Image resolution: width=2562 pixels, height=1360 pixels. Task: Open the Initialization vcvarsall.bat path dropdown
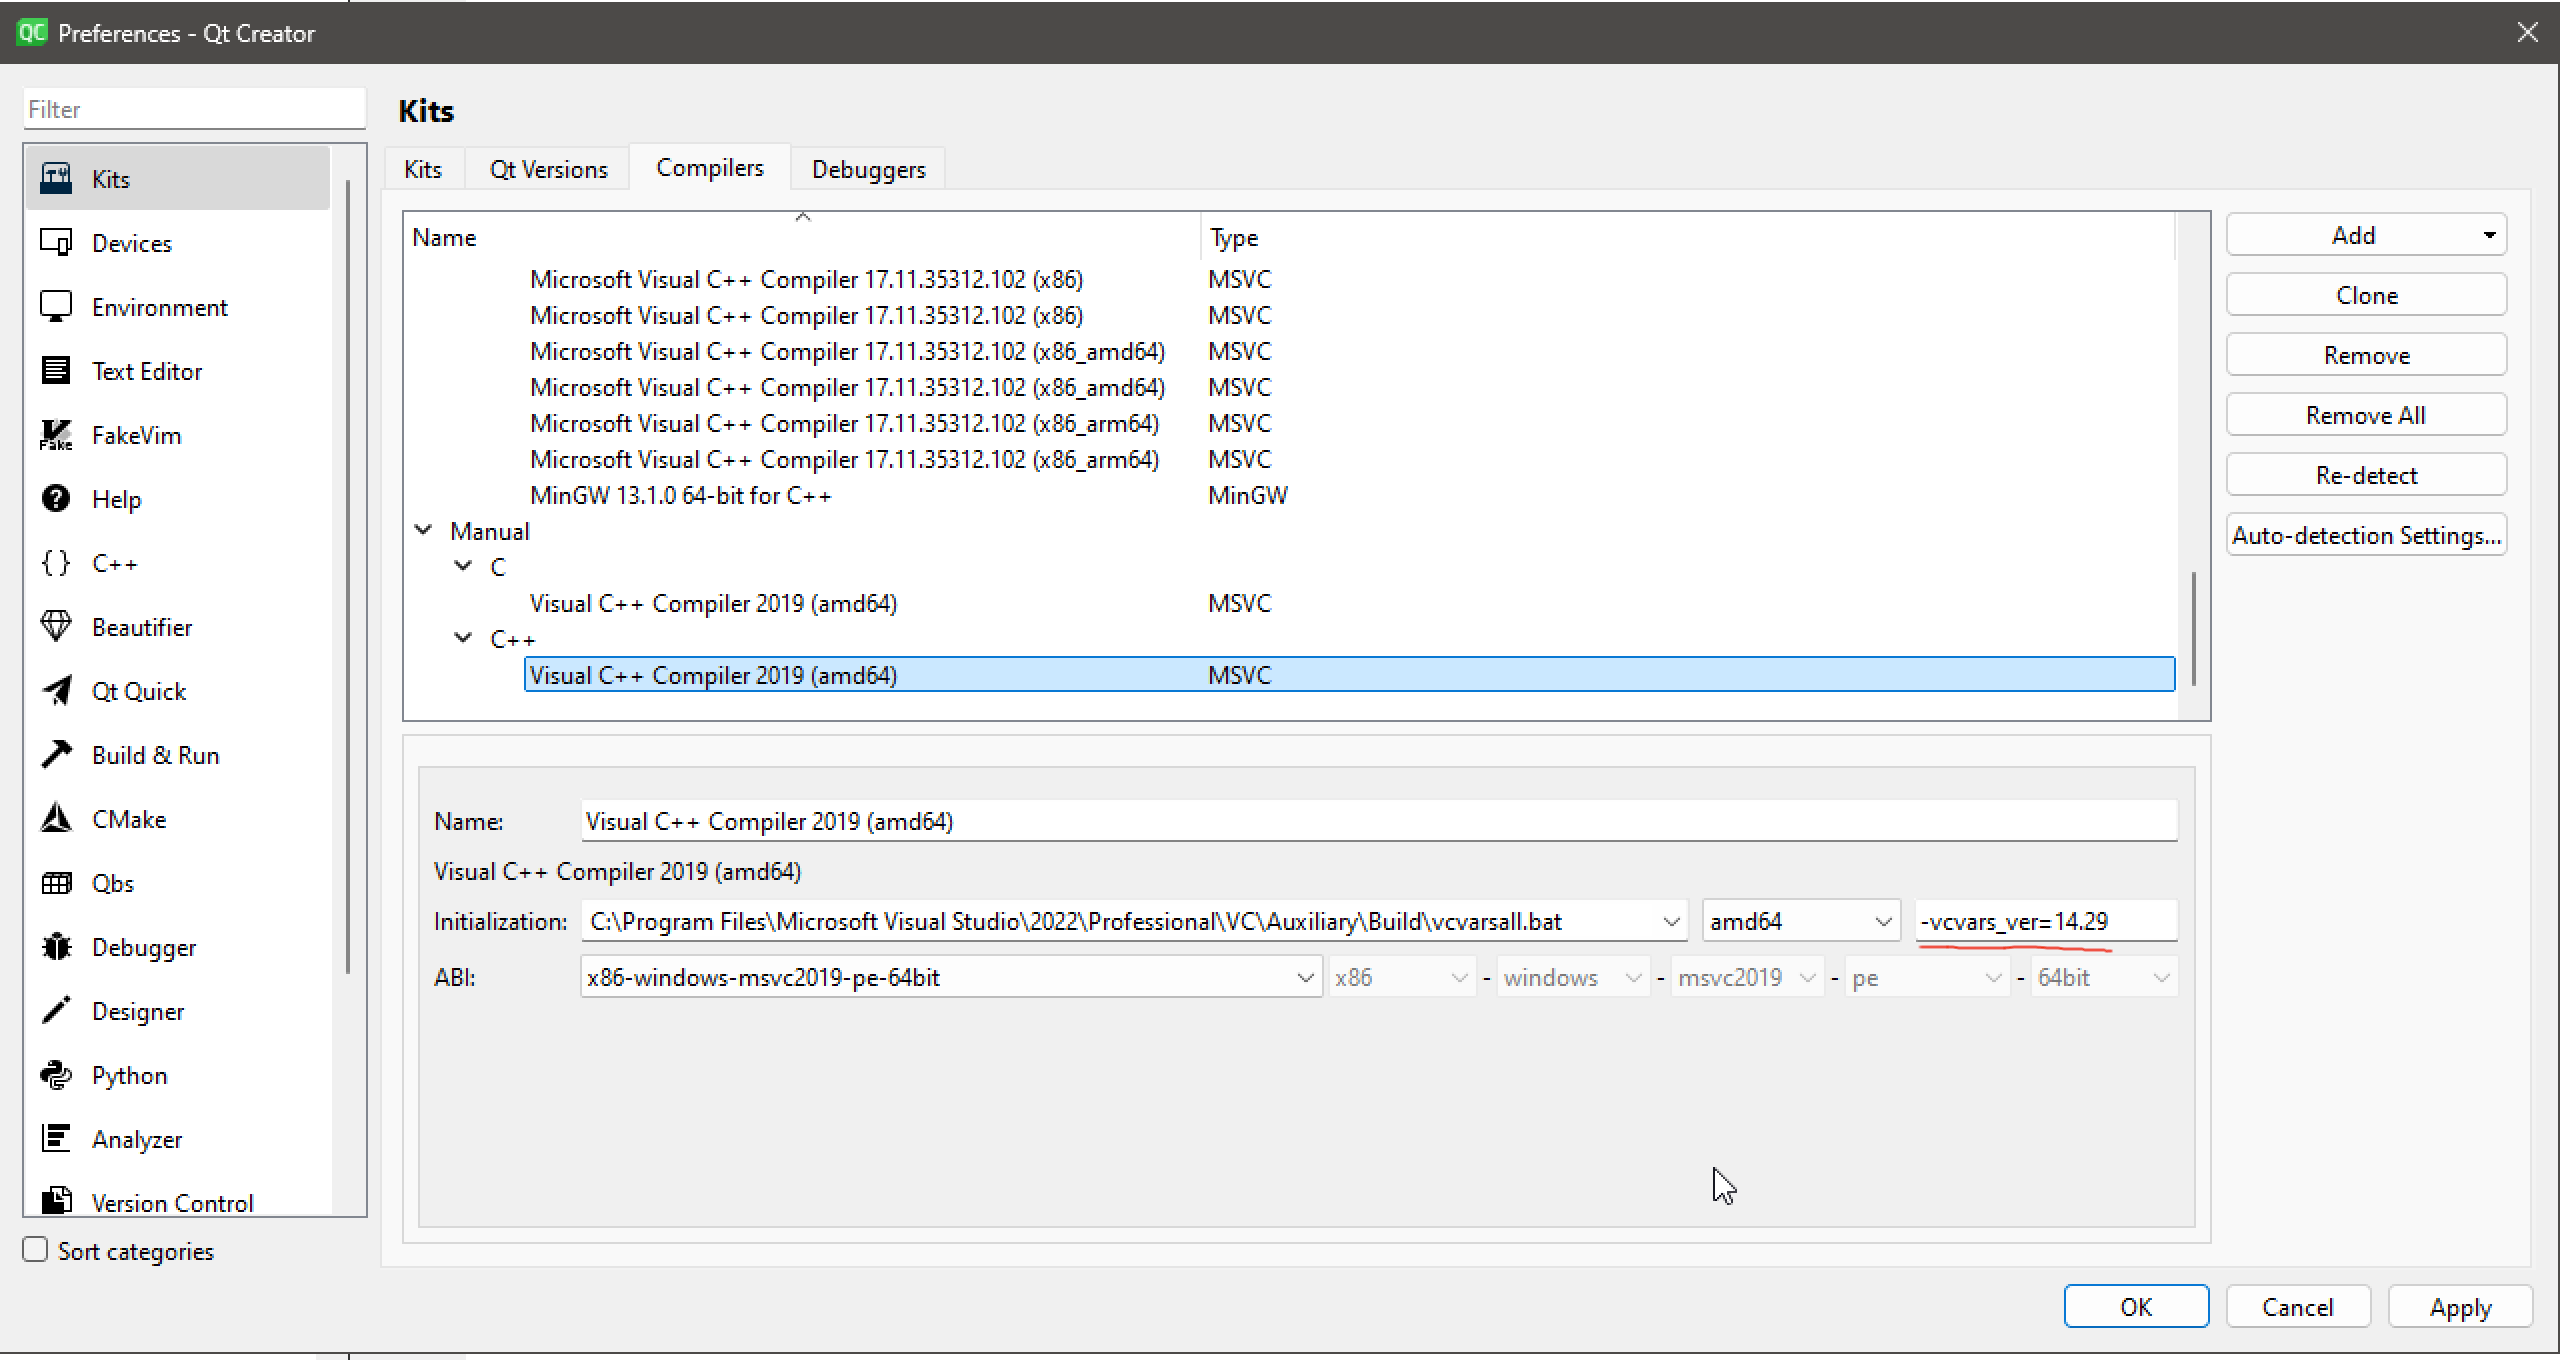tap(1671, 921)
